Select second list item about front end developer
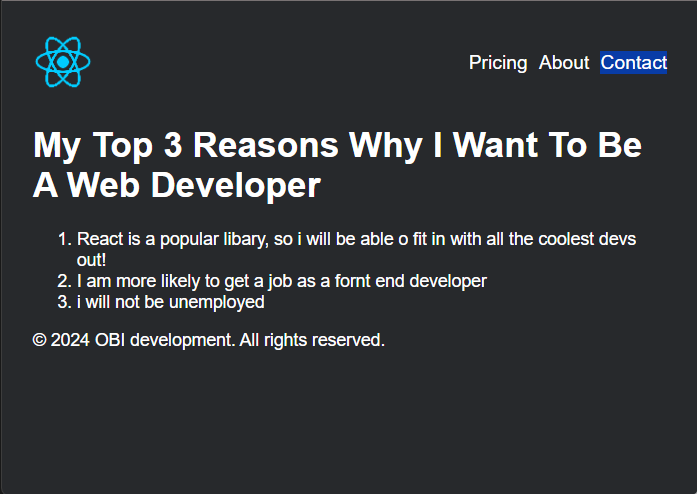This screenshot has height=494, width=697. pos(282,281)
